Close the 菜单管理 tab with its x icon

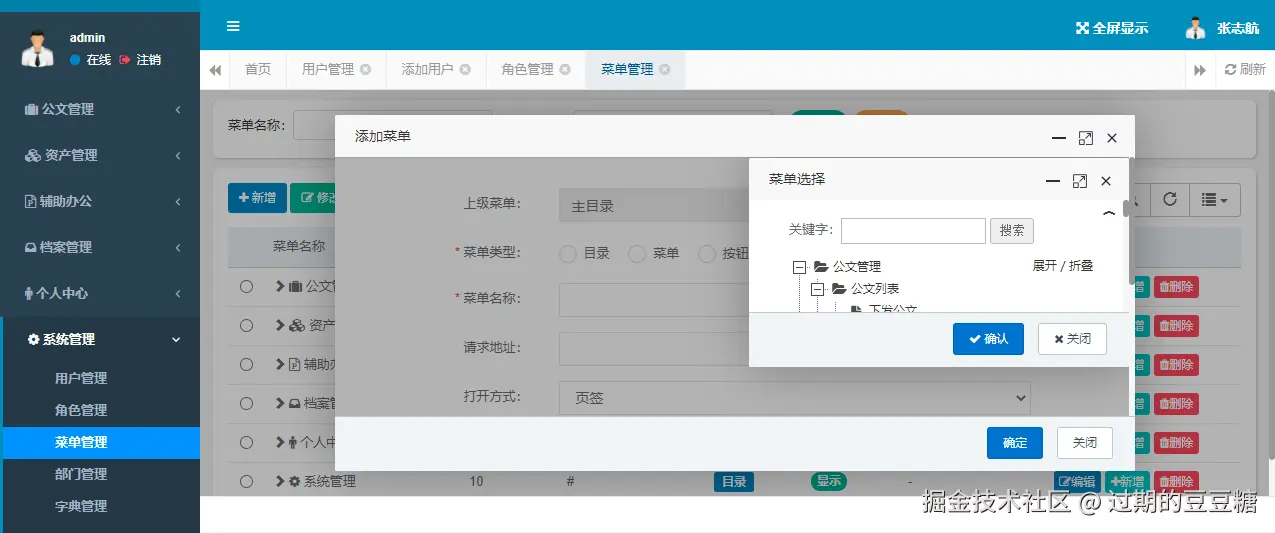[x=665, y=69]
